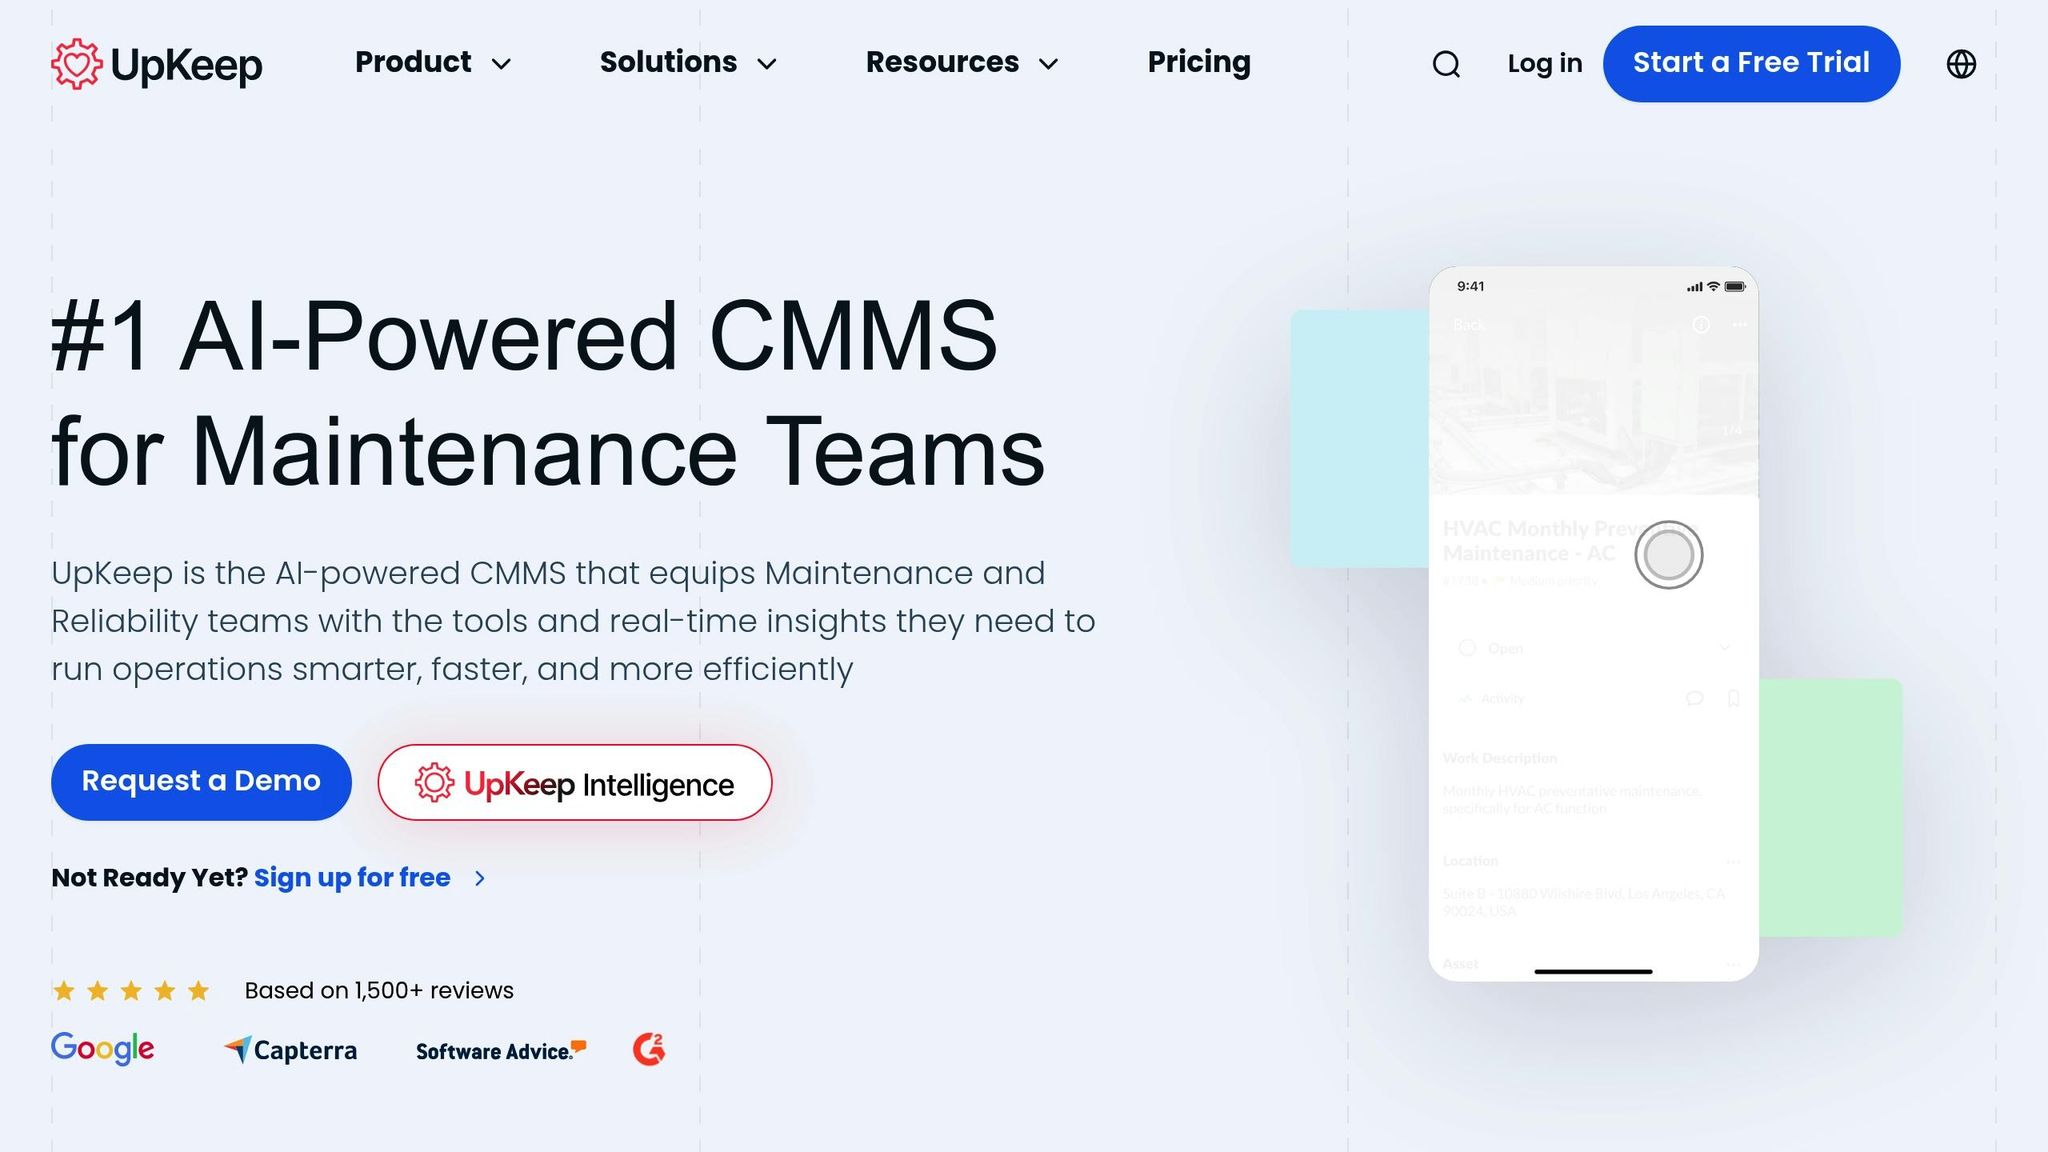Click the five-star rating icons

click(x=131, y=991)
